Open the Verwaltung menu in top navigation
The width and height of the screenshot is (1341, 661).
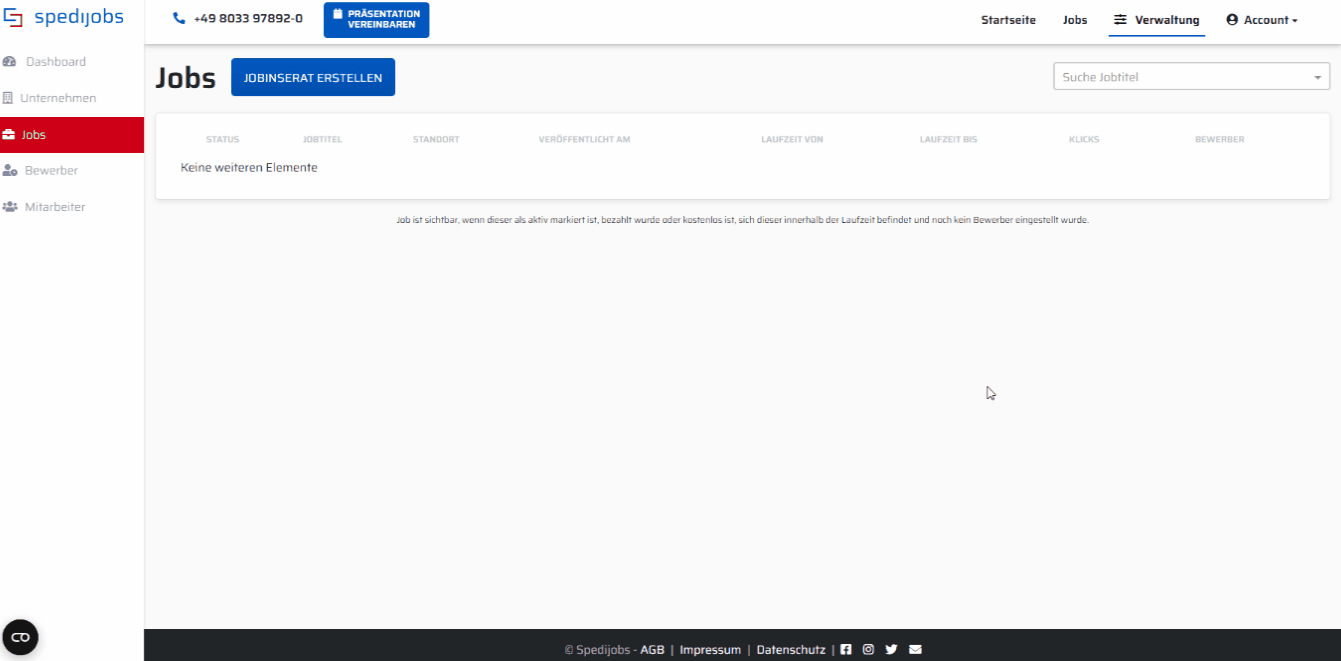[x=1157, y=20]
